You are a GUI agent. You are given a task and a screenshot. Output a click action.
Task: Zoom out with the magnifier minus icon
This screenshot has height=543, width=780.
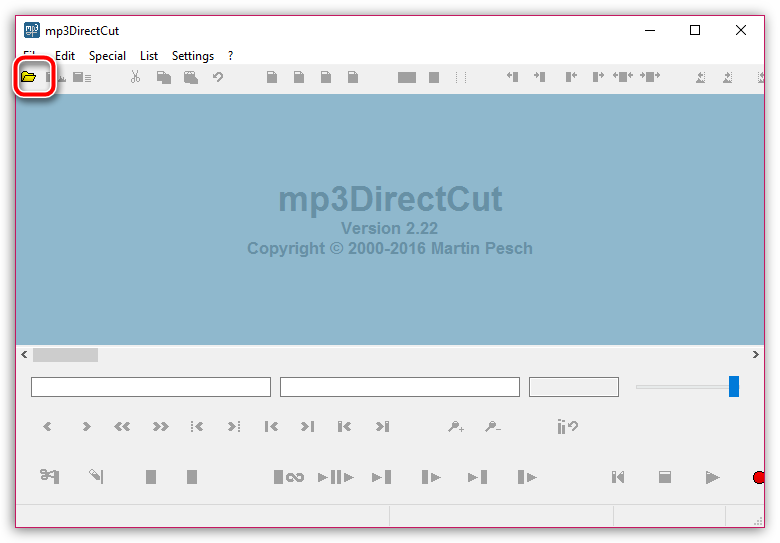pyautogui.click(x=493, y=426)
